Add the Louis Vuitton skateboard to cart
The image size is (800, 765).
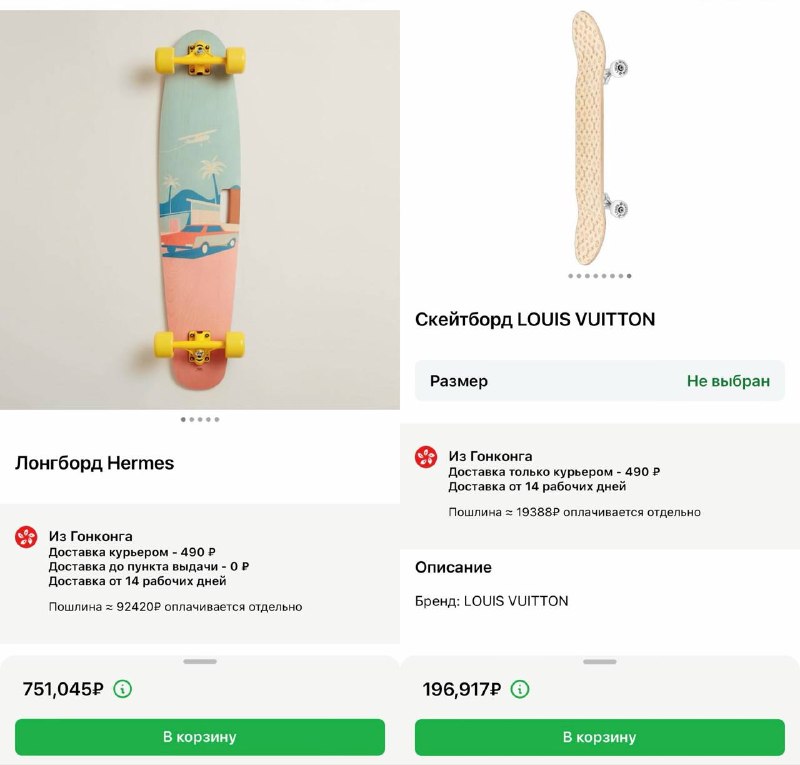point(600,737)
